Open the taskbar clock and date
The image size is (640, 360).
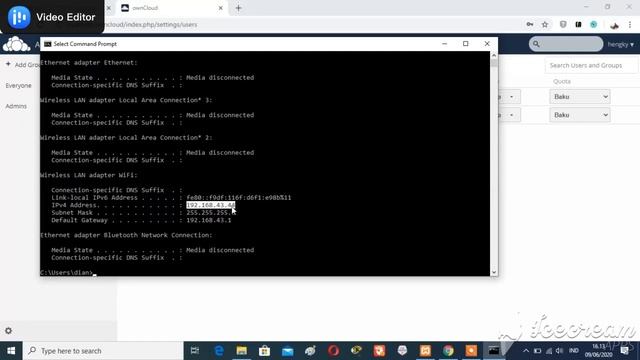(x=599, y=351)
